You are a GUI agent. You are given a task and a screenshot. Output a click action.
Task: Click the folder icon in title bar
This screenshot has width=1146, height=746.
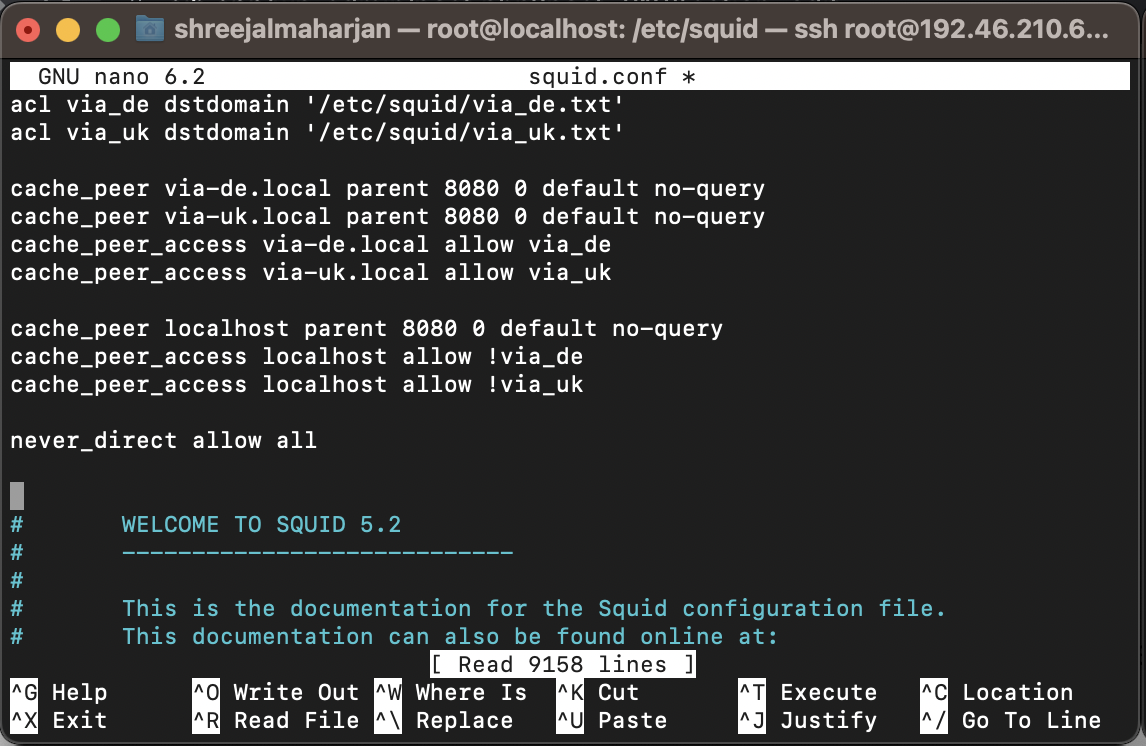[x=149, y=29]
